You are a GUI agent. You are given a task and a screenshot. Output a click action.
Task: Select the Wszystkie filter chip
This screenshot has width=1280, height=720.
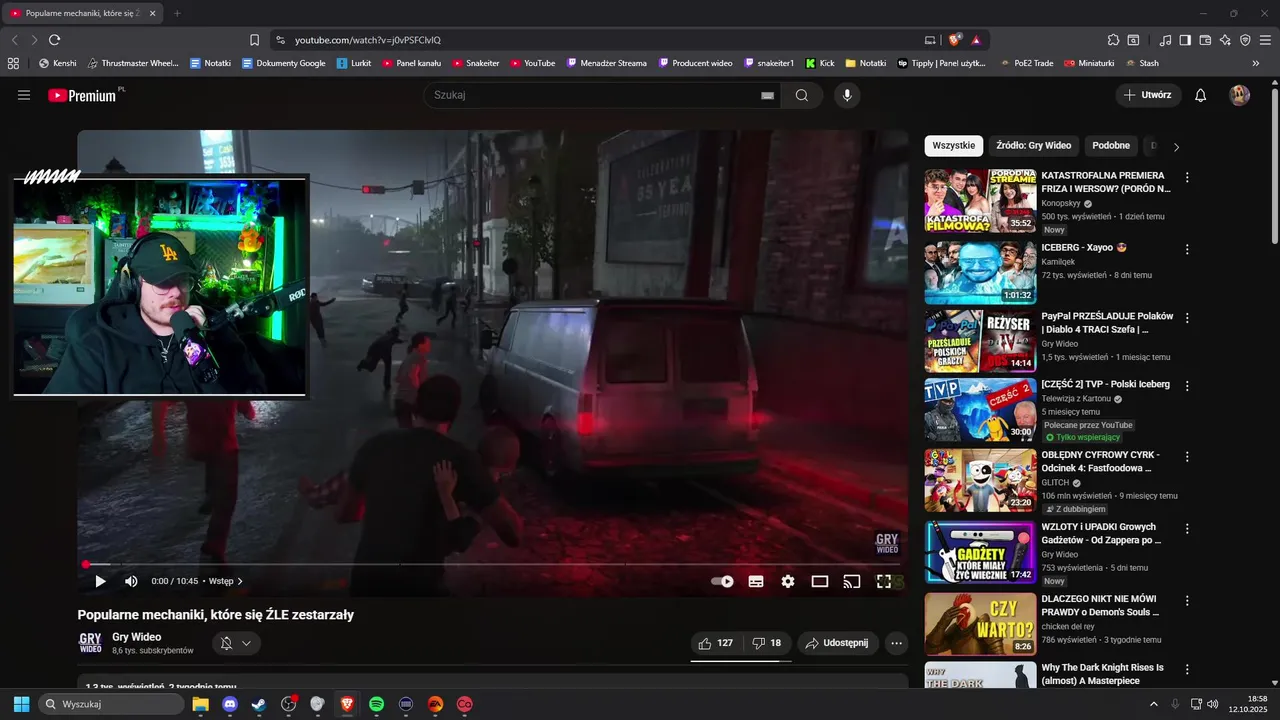pos(954,145)
